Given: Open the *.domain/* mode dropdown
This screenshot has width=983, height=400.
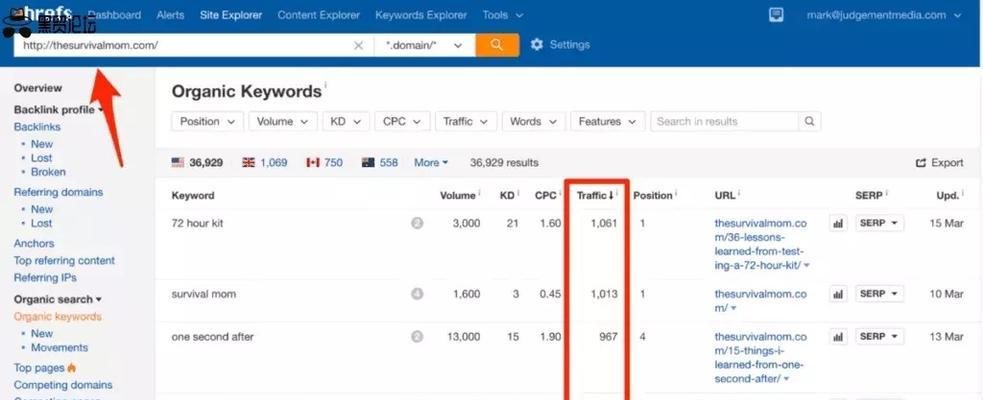Looking at the screenshot, I should coord(424,45).
